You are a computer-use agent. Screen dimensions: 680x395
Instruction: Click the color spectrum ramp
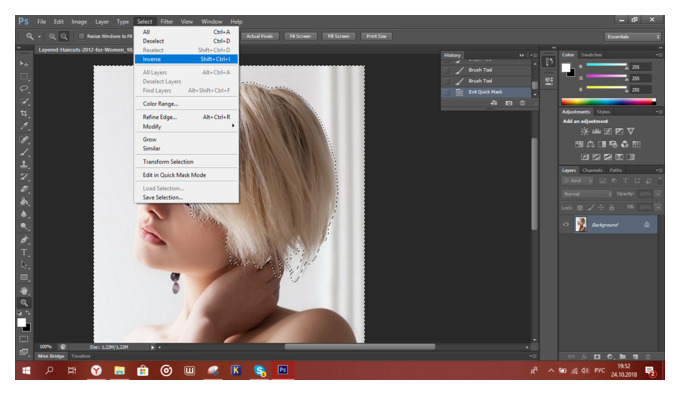[x=608, y=101]
